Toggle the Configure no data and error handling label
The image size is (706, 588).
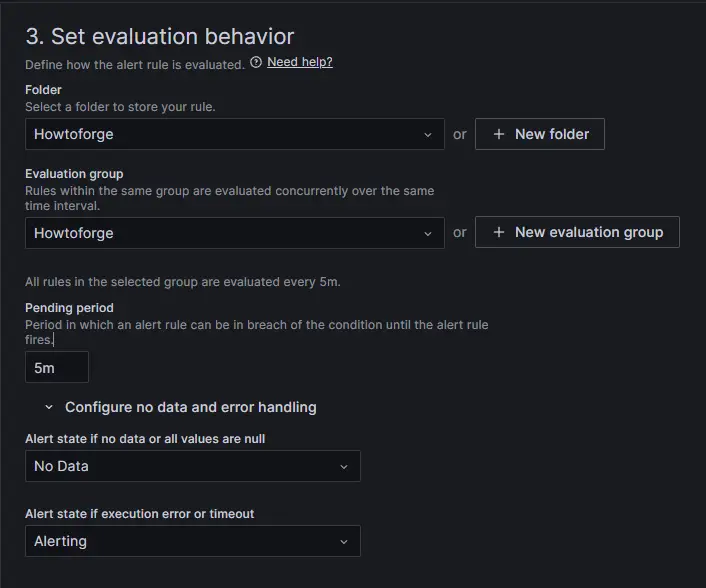(x=190, y=407)
